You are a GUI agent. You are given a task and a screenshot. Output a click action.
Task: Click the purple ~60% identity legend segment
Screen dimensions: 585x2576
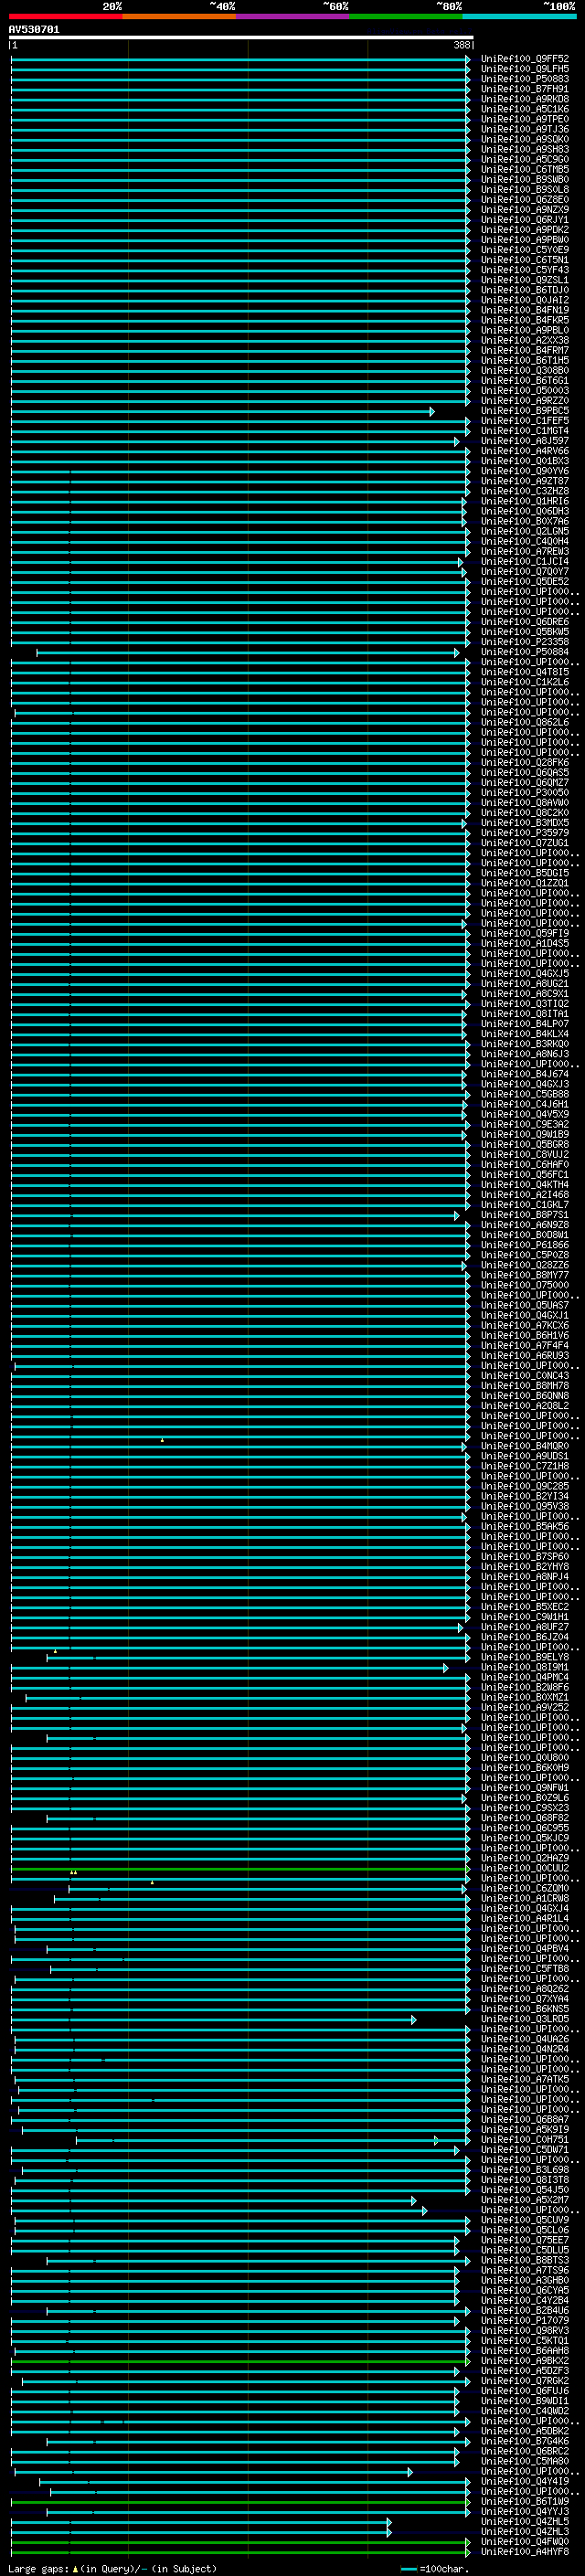[292, 16]
